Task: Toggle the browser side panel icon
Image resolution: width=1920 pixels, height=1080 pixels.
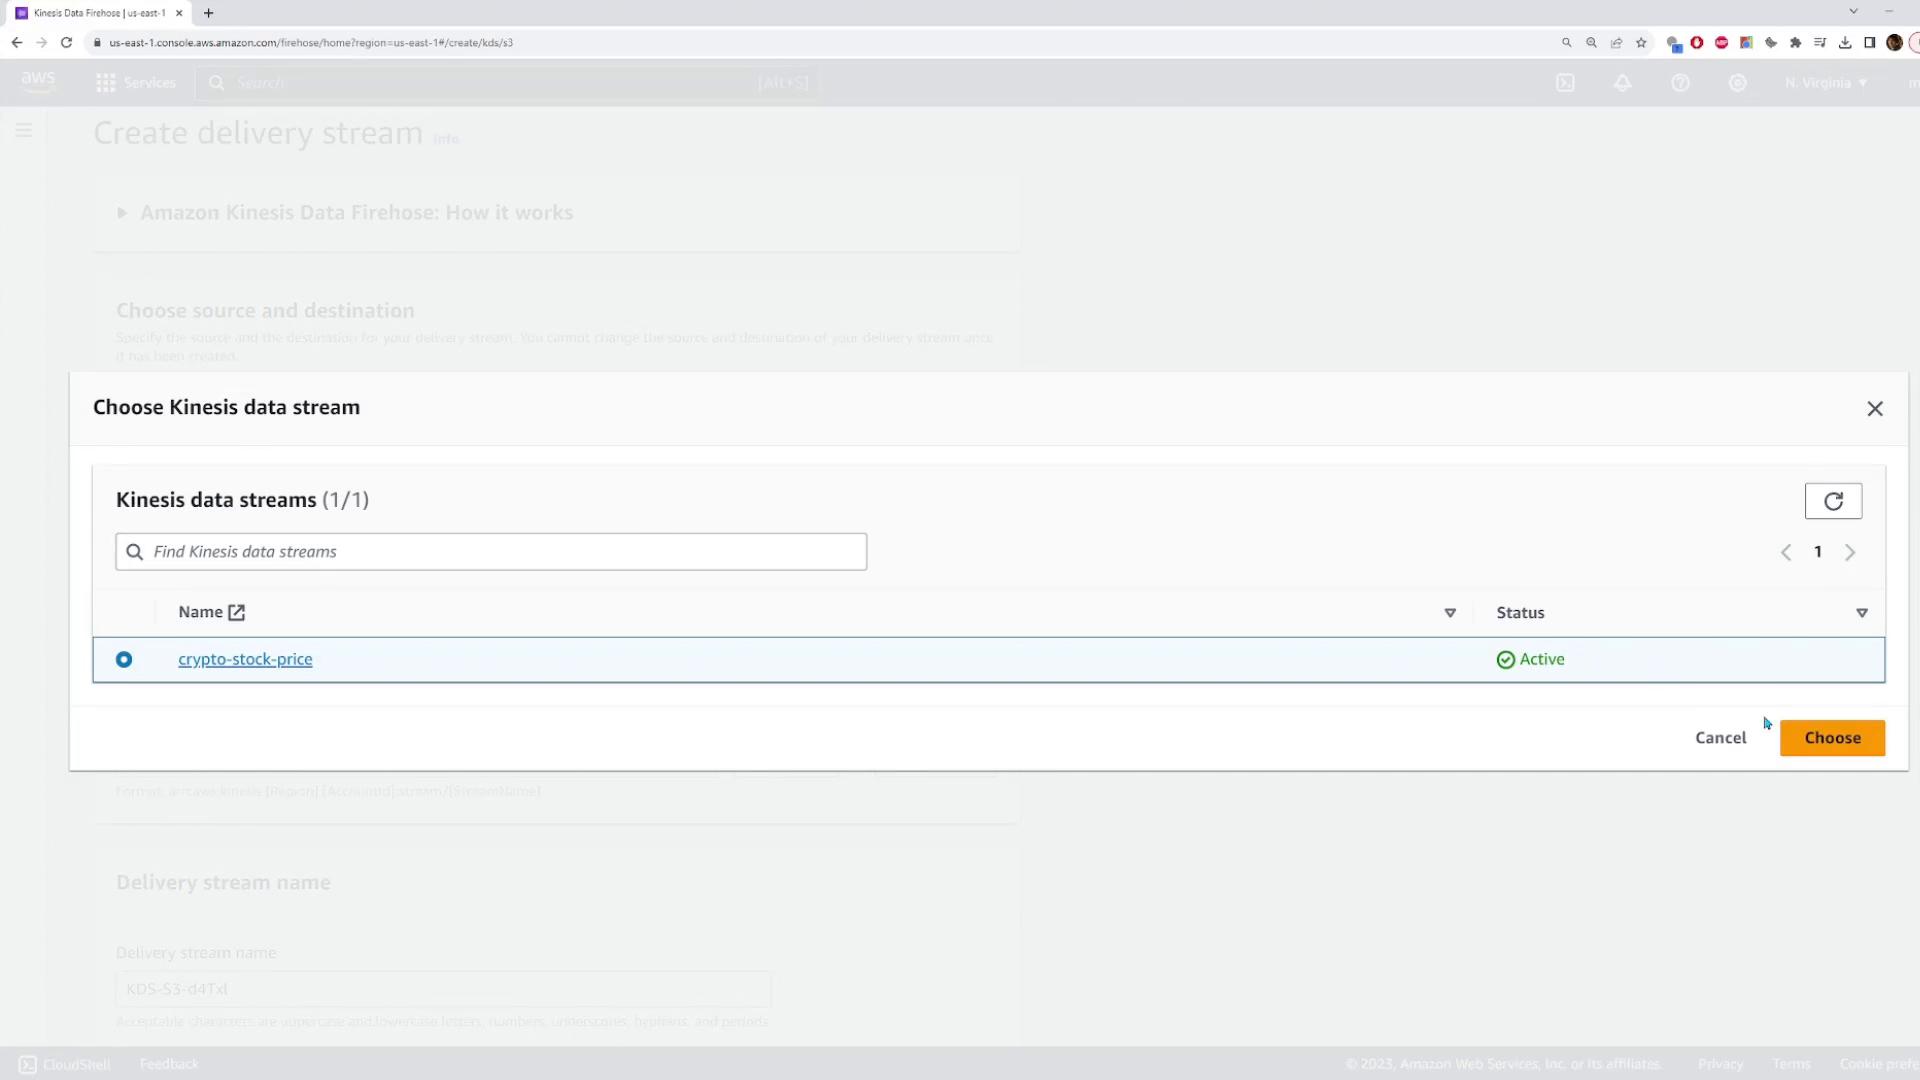Action: pos(1869,43)
